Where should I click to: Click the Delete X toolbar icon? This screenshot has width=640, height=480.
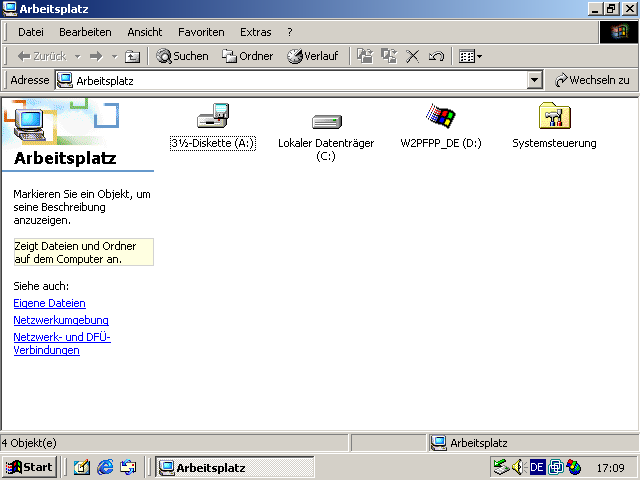click(412, 56)
